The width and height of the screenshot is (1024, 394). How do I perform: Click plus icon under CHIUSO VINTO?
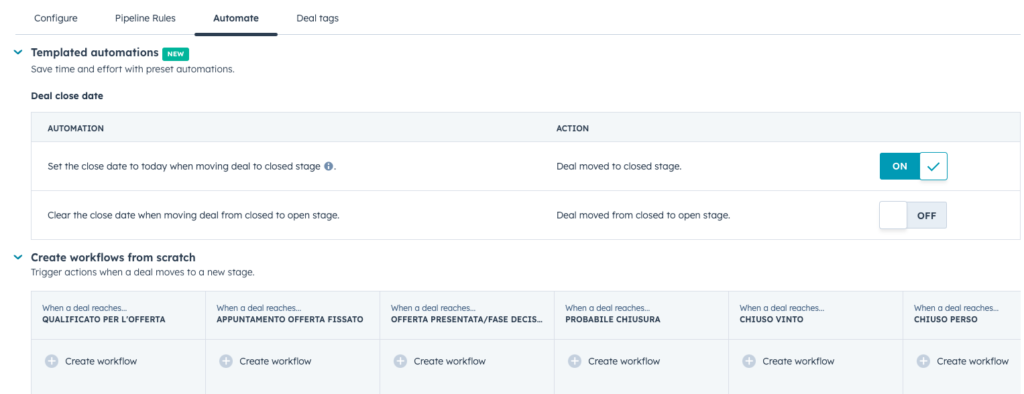coord(749,361)
